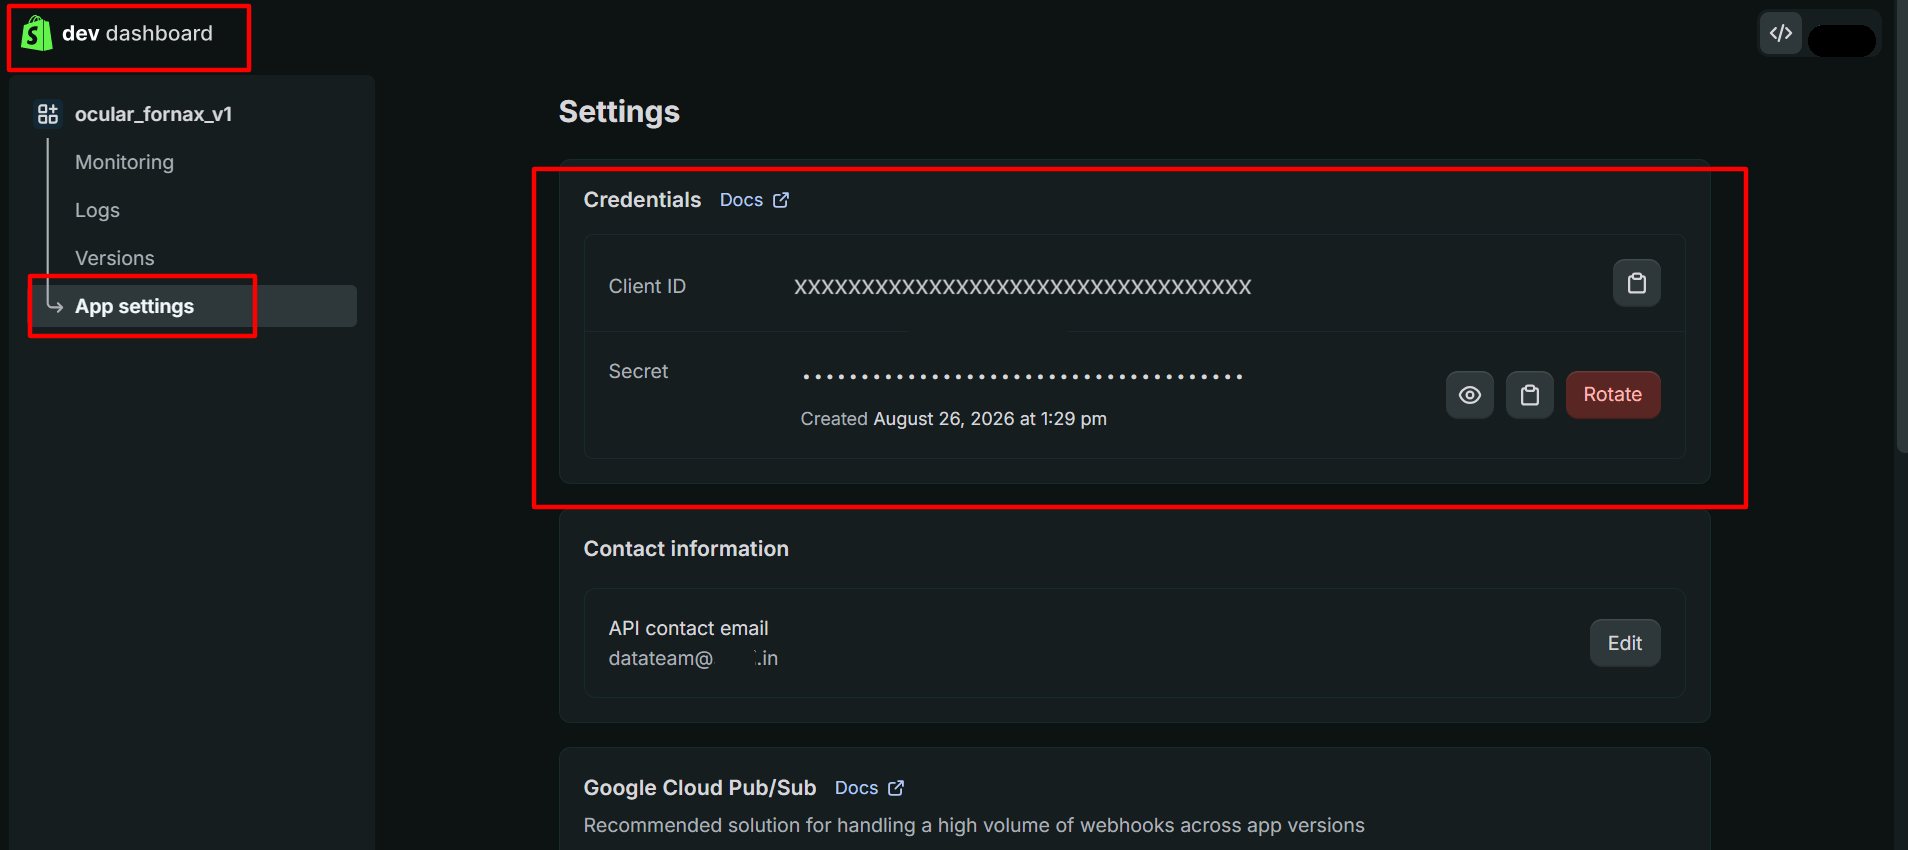Select the ocular_fornax_v1 app entry
Screen dimensions: 1908x850
click(153, 114)
